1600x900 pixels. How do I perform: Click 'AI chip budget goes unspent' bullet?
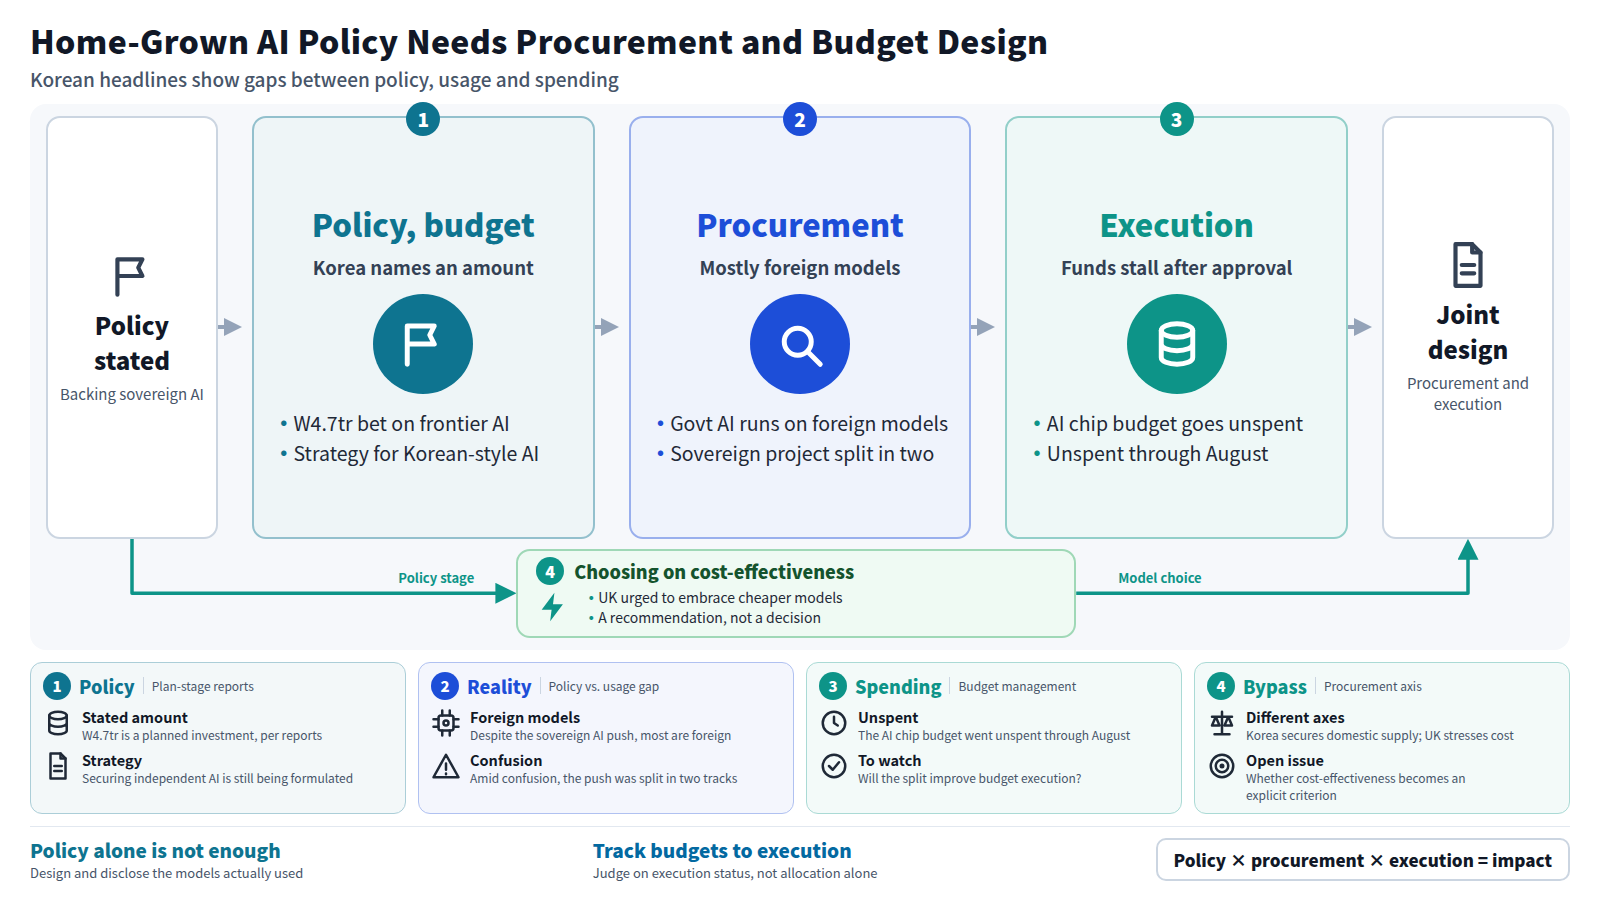pyautogui.click(x=1175, y=424)
